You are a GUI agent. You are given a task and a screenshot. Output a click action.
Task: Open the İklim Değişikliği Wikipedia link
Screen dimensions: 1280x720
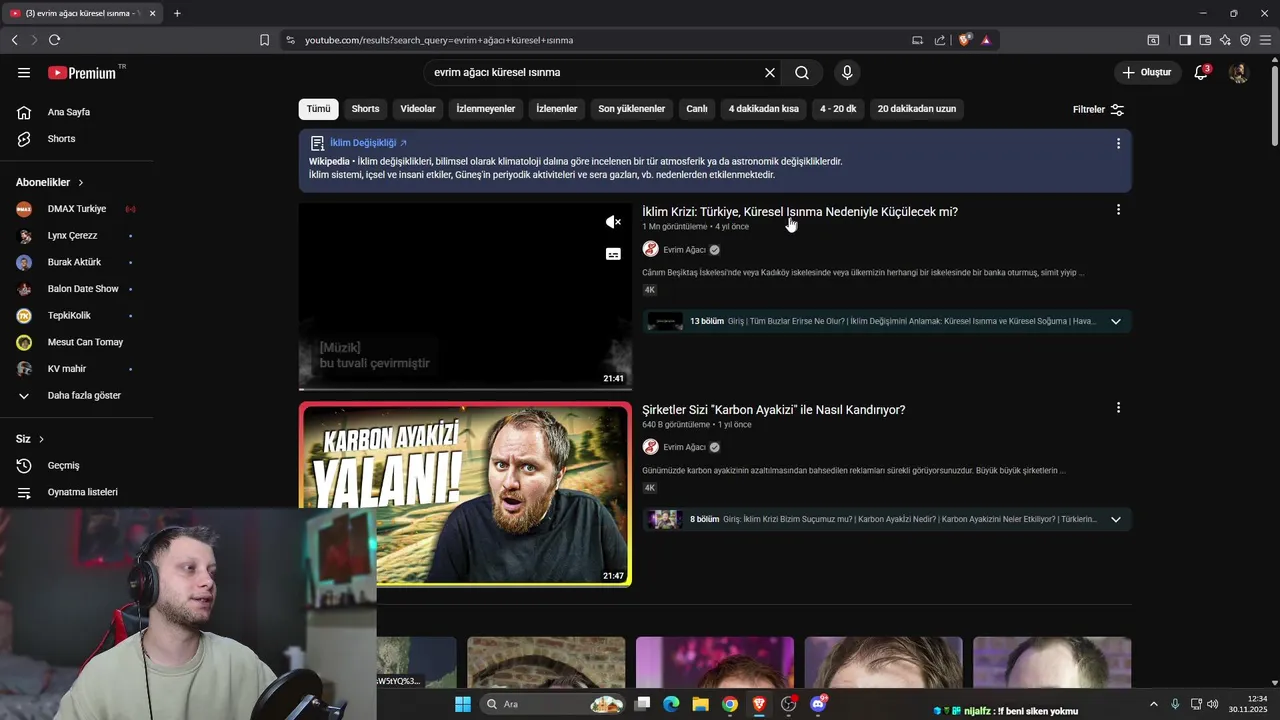pos(368,143)
